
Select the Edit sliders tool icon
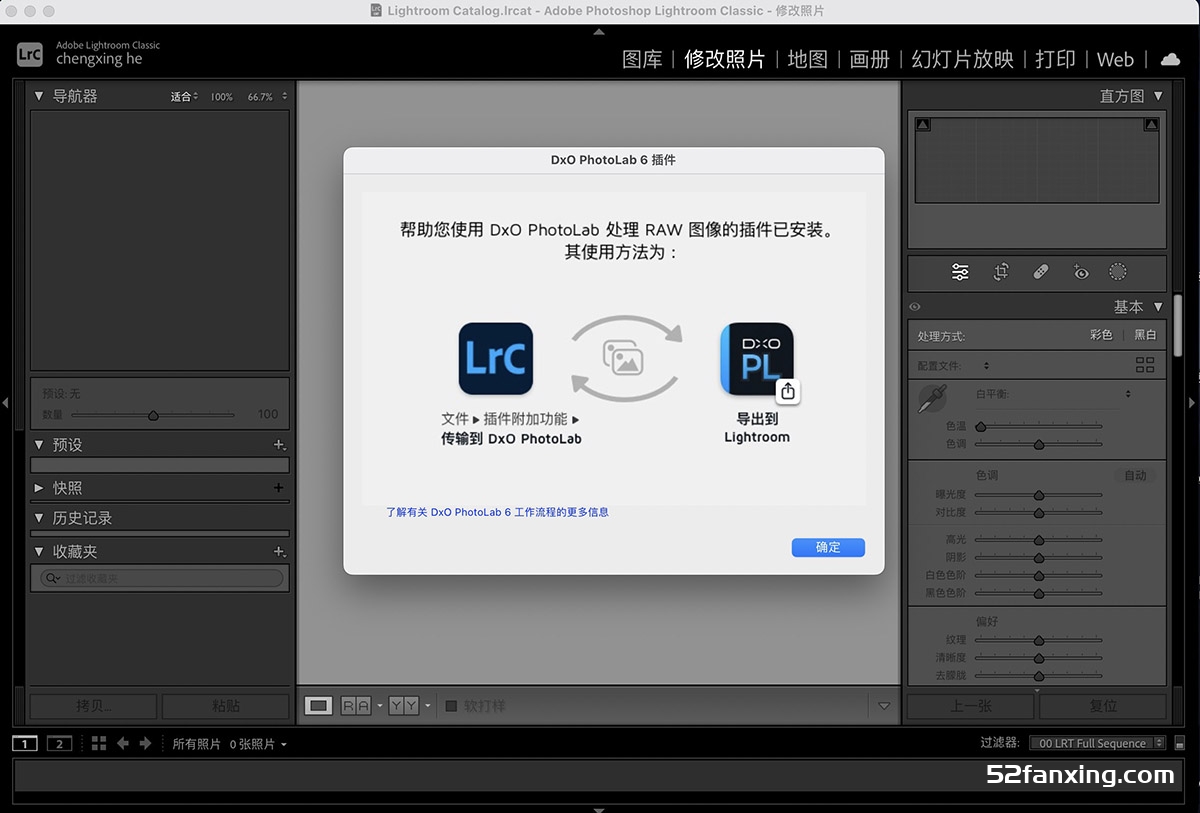click(960, 272)
